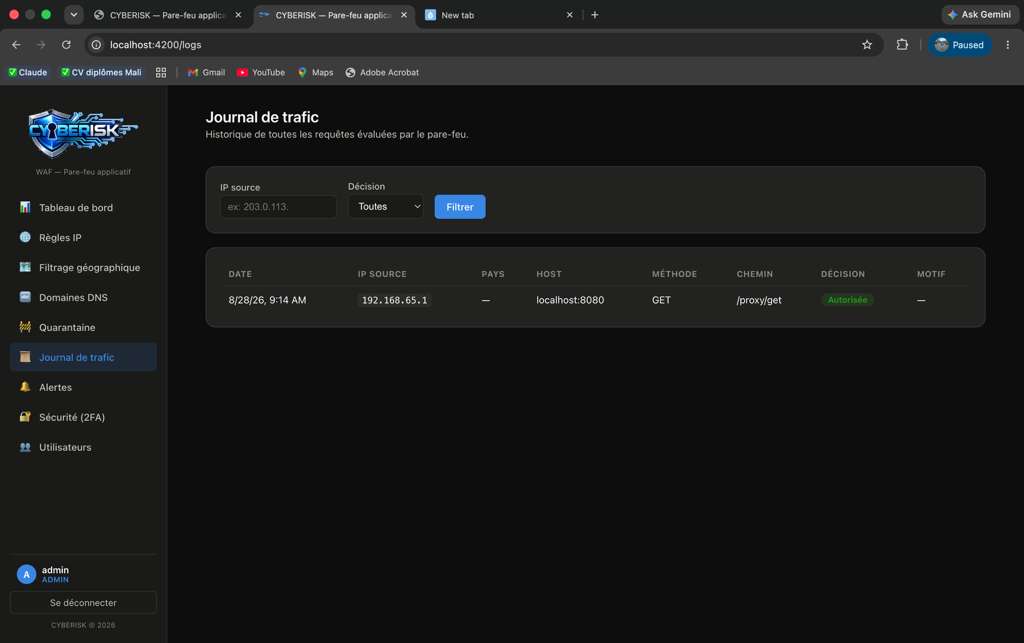Image resolution: width=1024 pixels, height=643 pixels.
Task: Close the first CYBERISK tab
Action: coord(238,15)
